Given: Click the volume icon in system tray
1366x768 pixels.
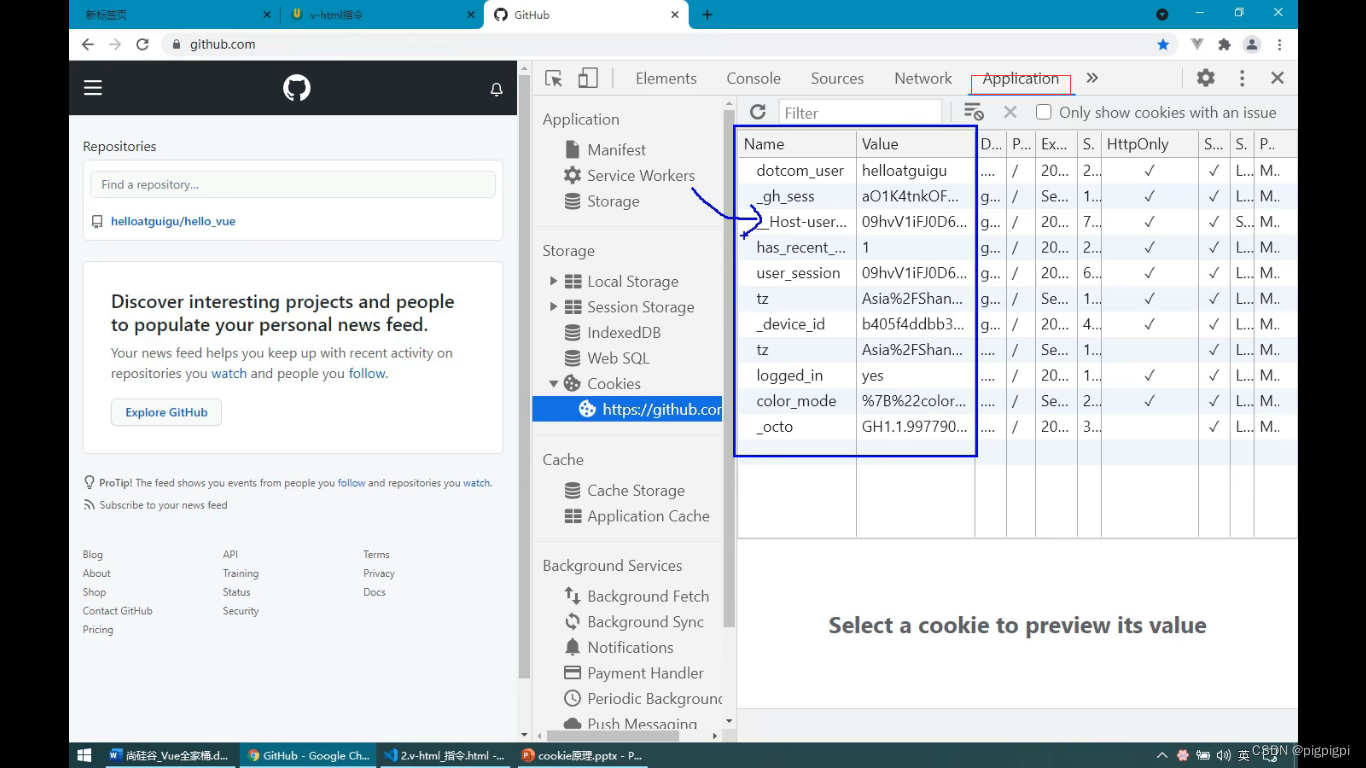Looking at the screenshot, I should [x=1223, y=755].
